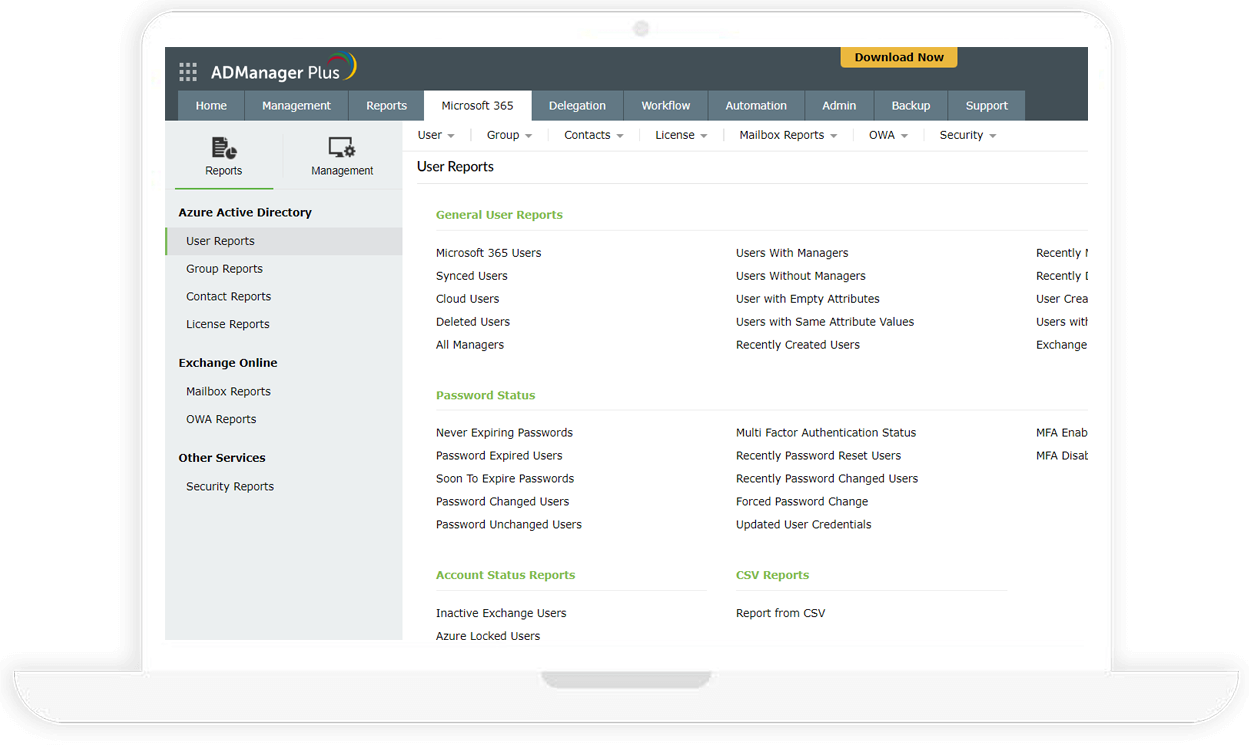The height and width of the screenshot is (746, 1249).
Task: Open the Azure Locked Users report
Action: (488, 636)
